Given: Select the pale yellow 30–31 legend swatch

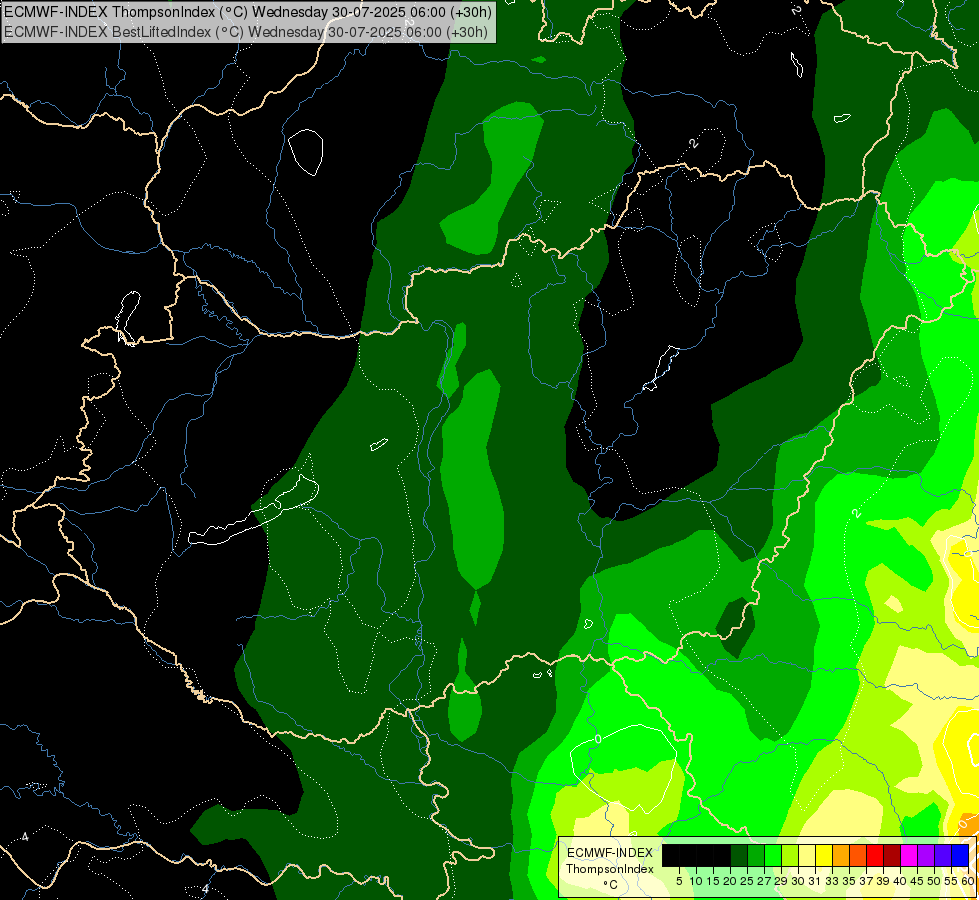Looking at the screenshot, I should [x=807, y=855].
